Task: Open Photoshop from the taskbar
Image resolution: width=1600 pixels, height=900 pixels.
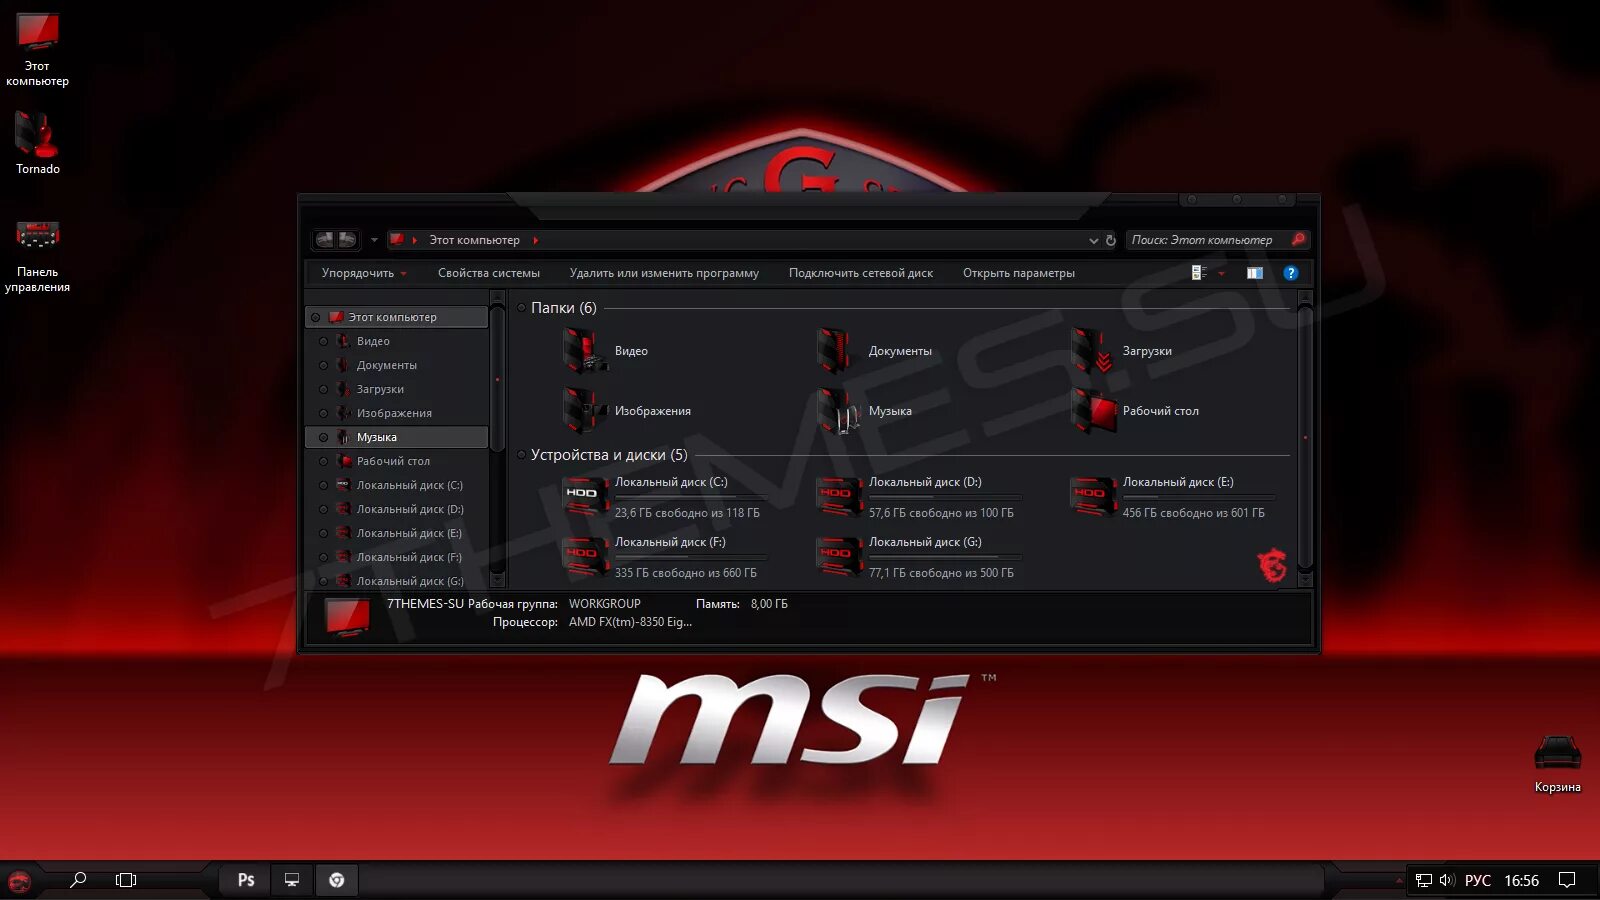Action: tap(246, 880)
